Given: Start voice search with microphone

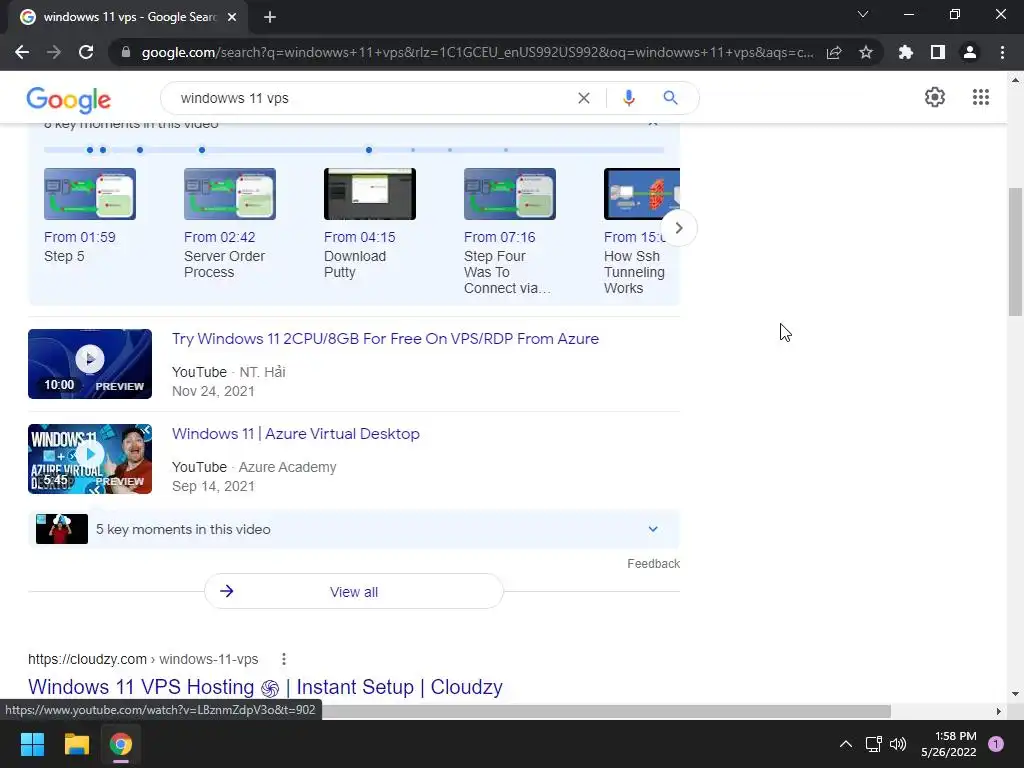Looking at the screenshot, I should pos(628,98).
